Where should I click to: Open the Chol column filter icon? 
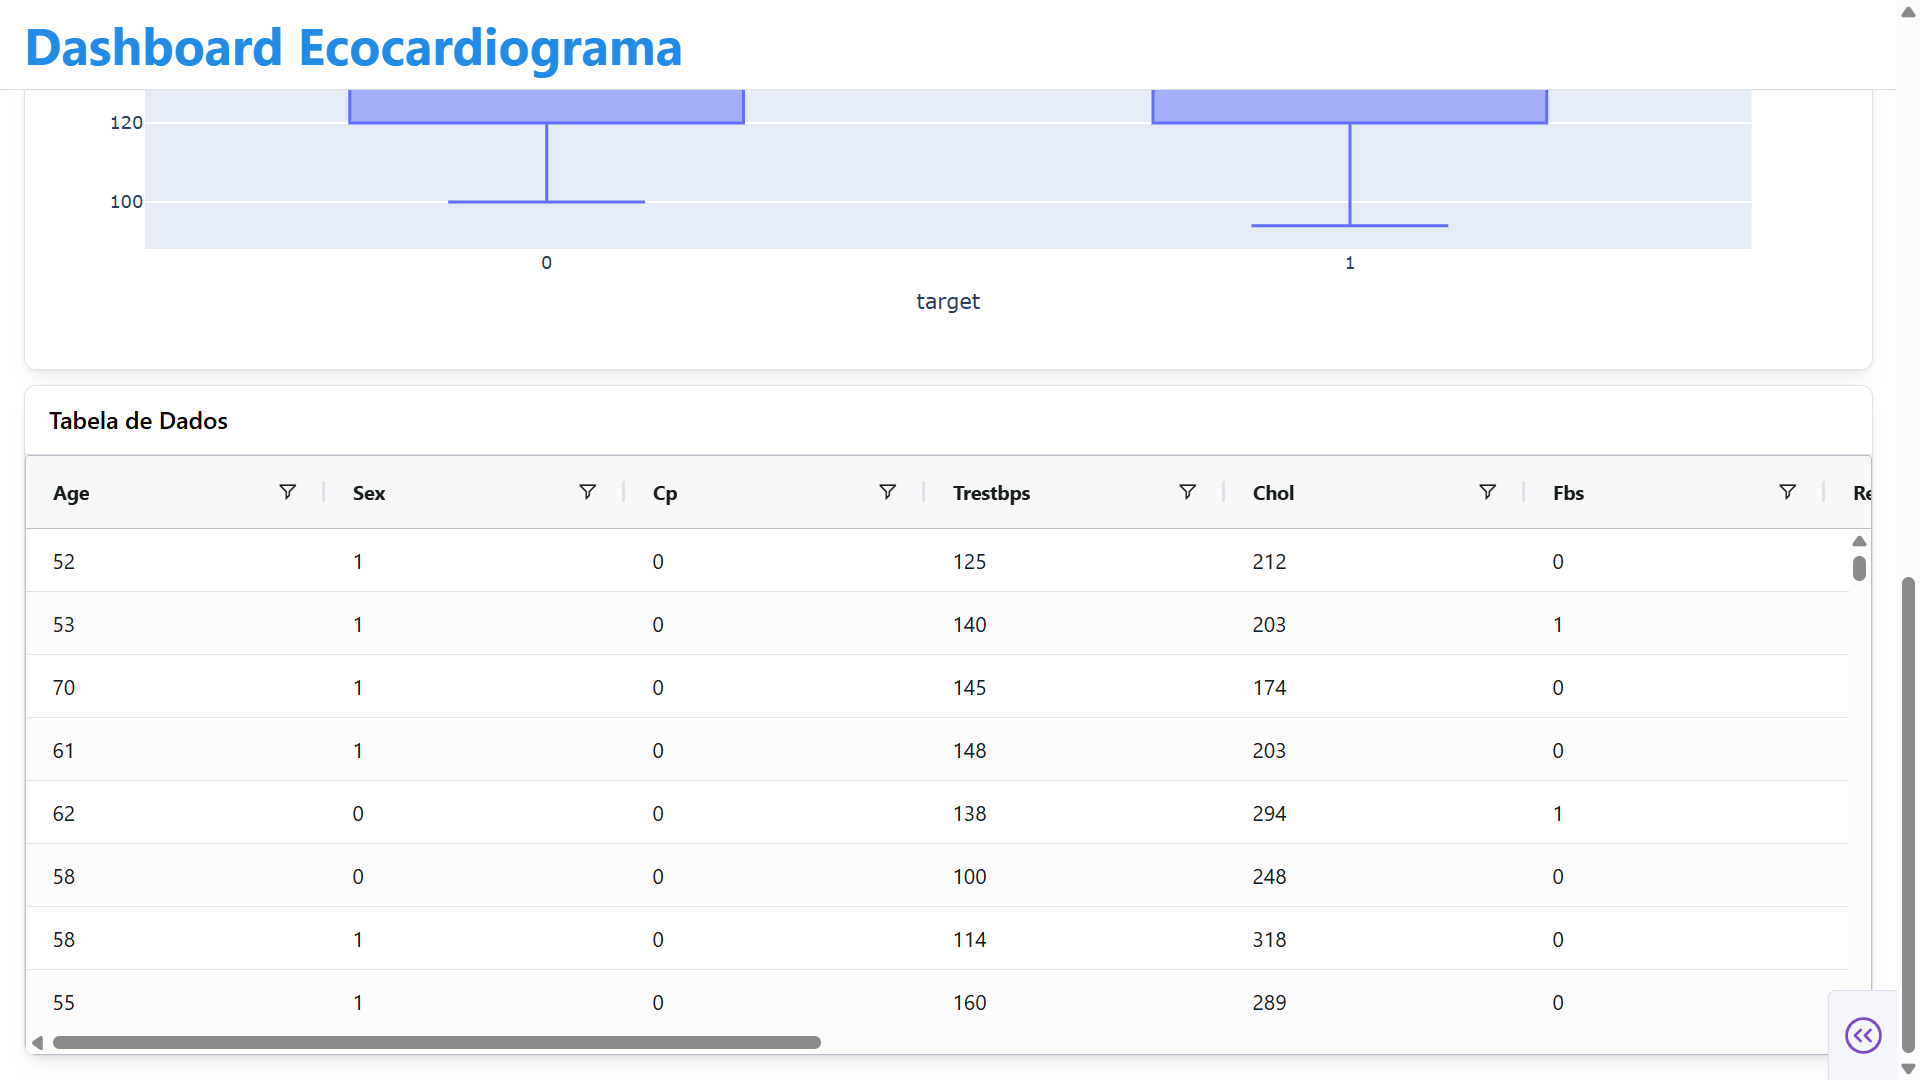1487,492
